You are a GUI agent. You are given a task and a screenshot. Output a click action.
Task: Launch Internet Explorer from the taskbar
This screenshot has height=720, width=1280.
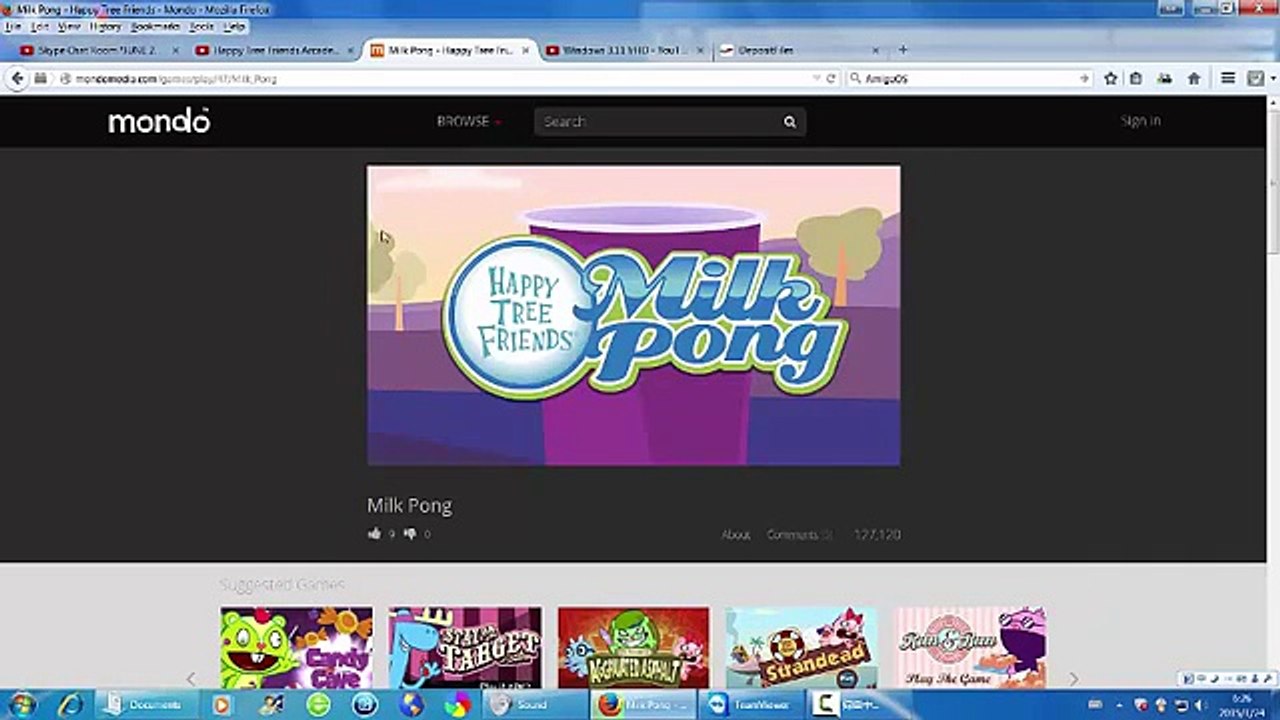pos(71,705)
